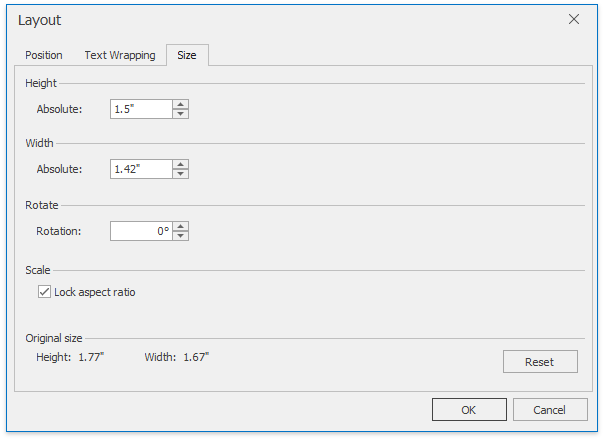Screen dimensions: 604x440
Task: Decrease the Rotation angle
Action: pos(180,236)
